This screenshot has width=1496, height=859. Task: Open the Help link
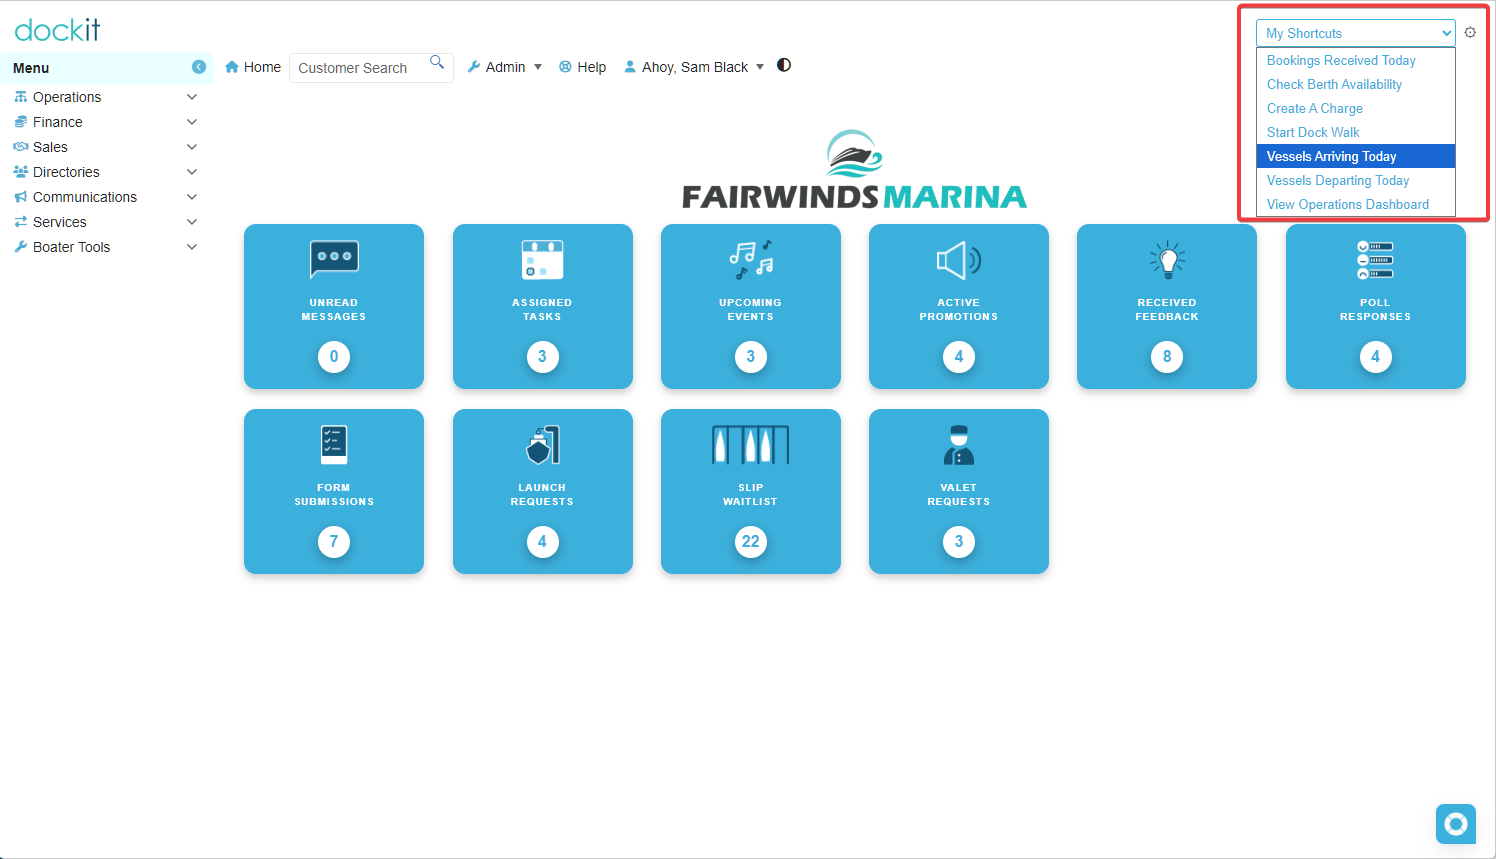tap(582, 67)
